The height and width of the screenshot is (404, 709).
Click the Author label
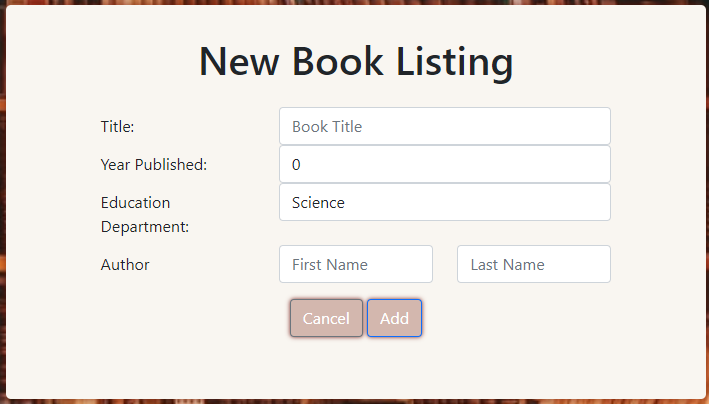click(x=125, y=265)
